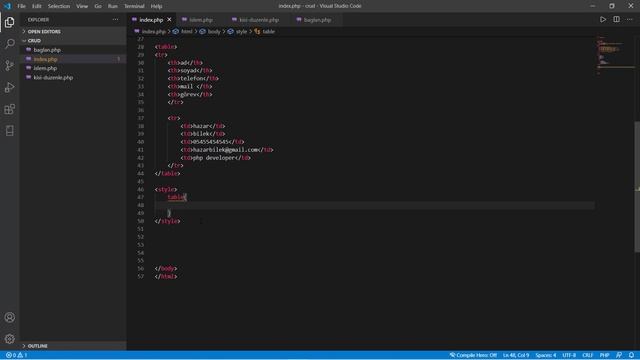Open the Explorer view in activity bar
Viewport: 640px width, 360px height.
pos(9,22)
